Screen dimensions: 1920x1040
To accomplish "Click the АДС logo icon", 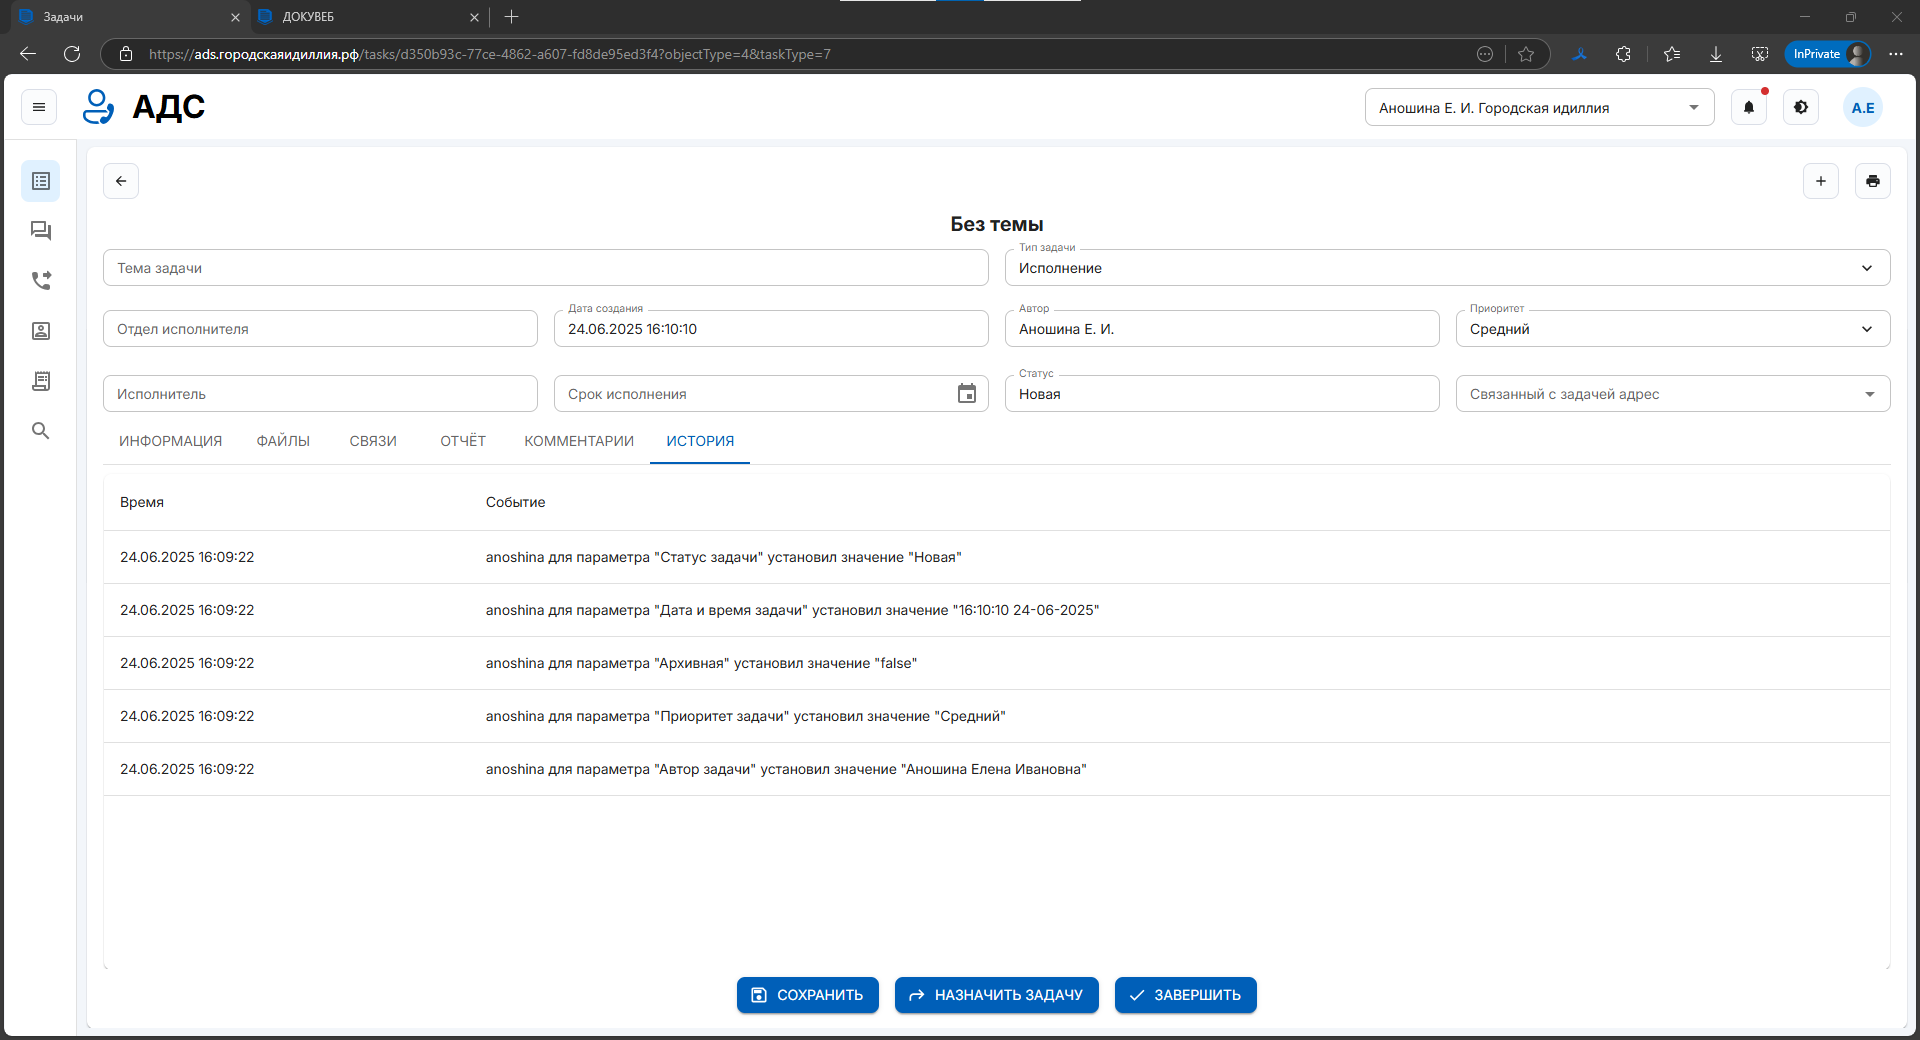I will point(98,107).
